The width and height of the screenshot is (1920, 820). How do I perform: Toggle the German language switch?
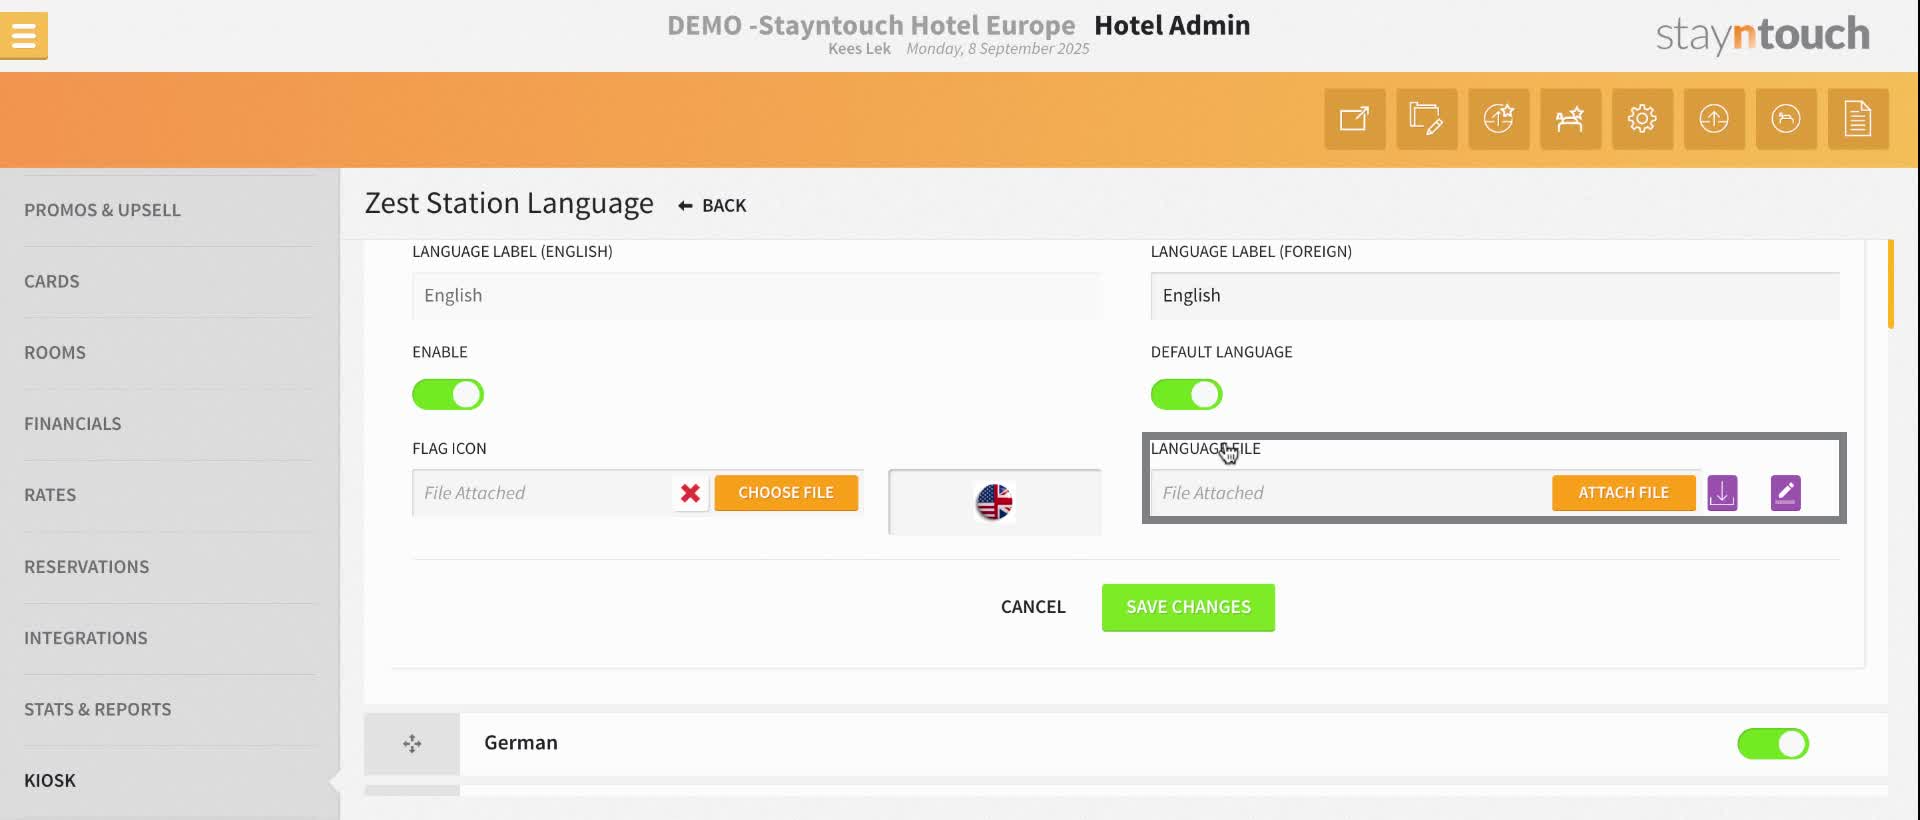tap(1773, 744)
